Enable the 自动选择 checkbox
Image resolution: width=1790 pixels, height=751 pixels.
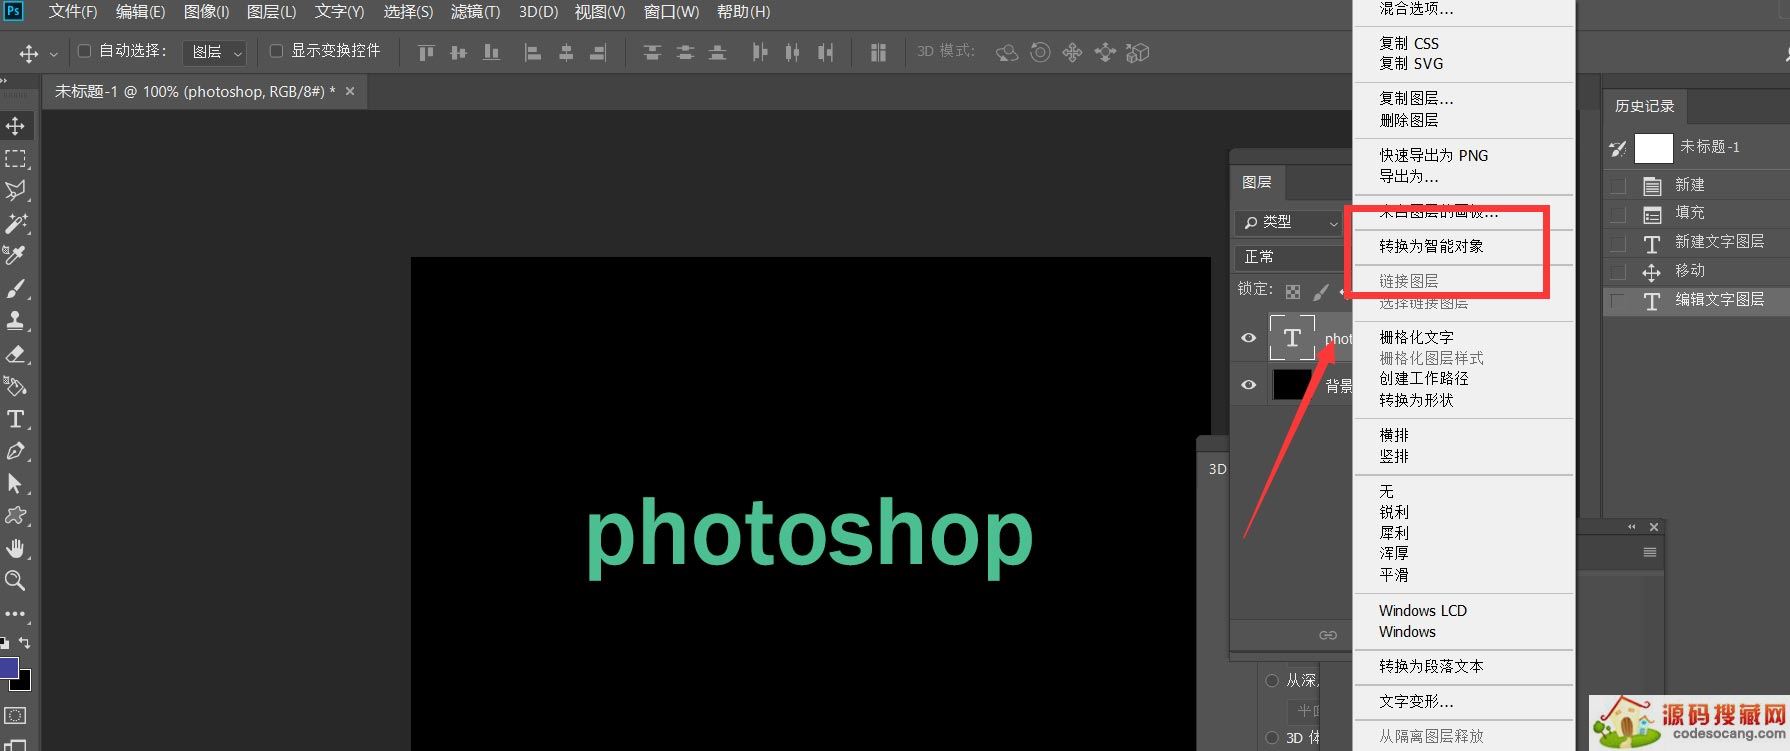click(x=85, y=51)
